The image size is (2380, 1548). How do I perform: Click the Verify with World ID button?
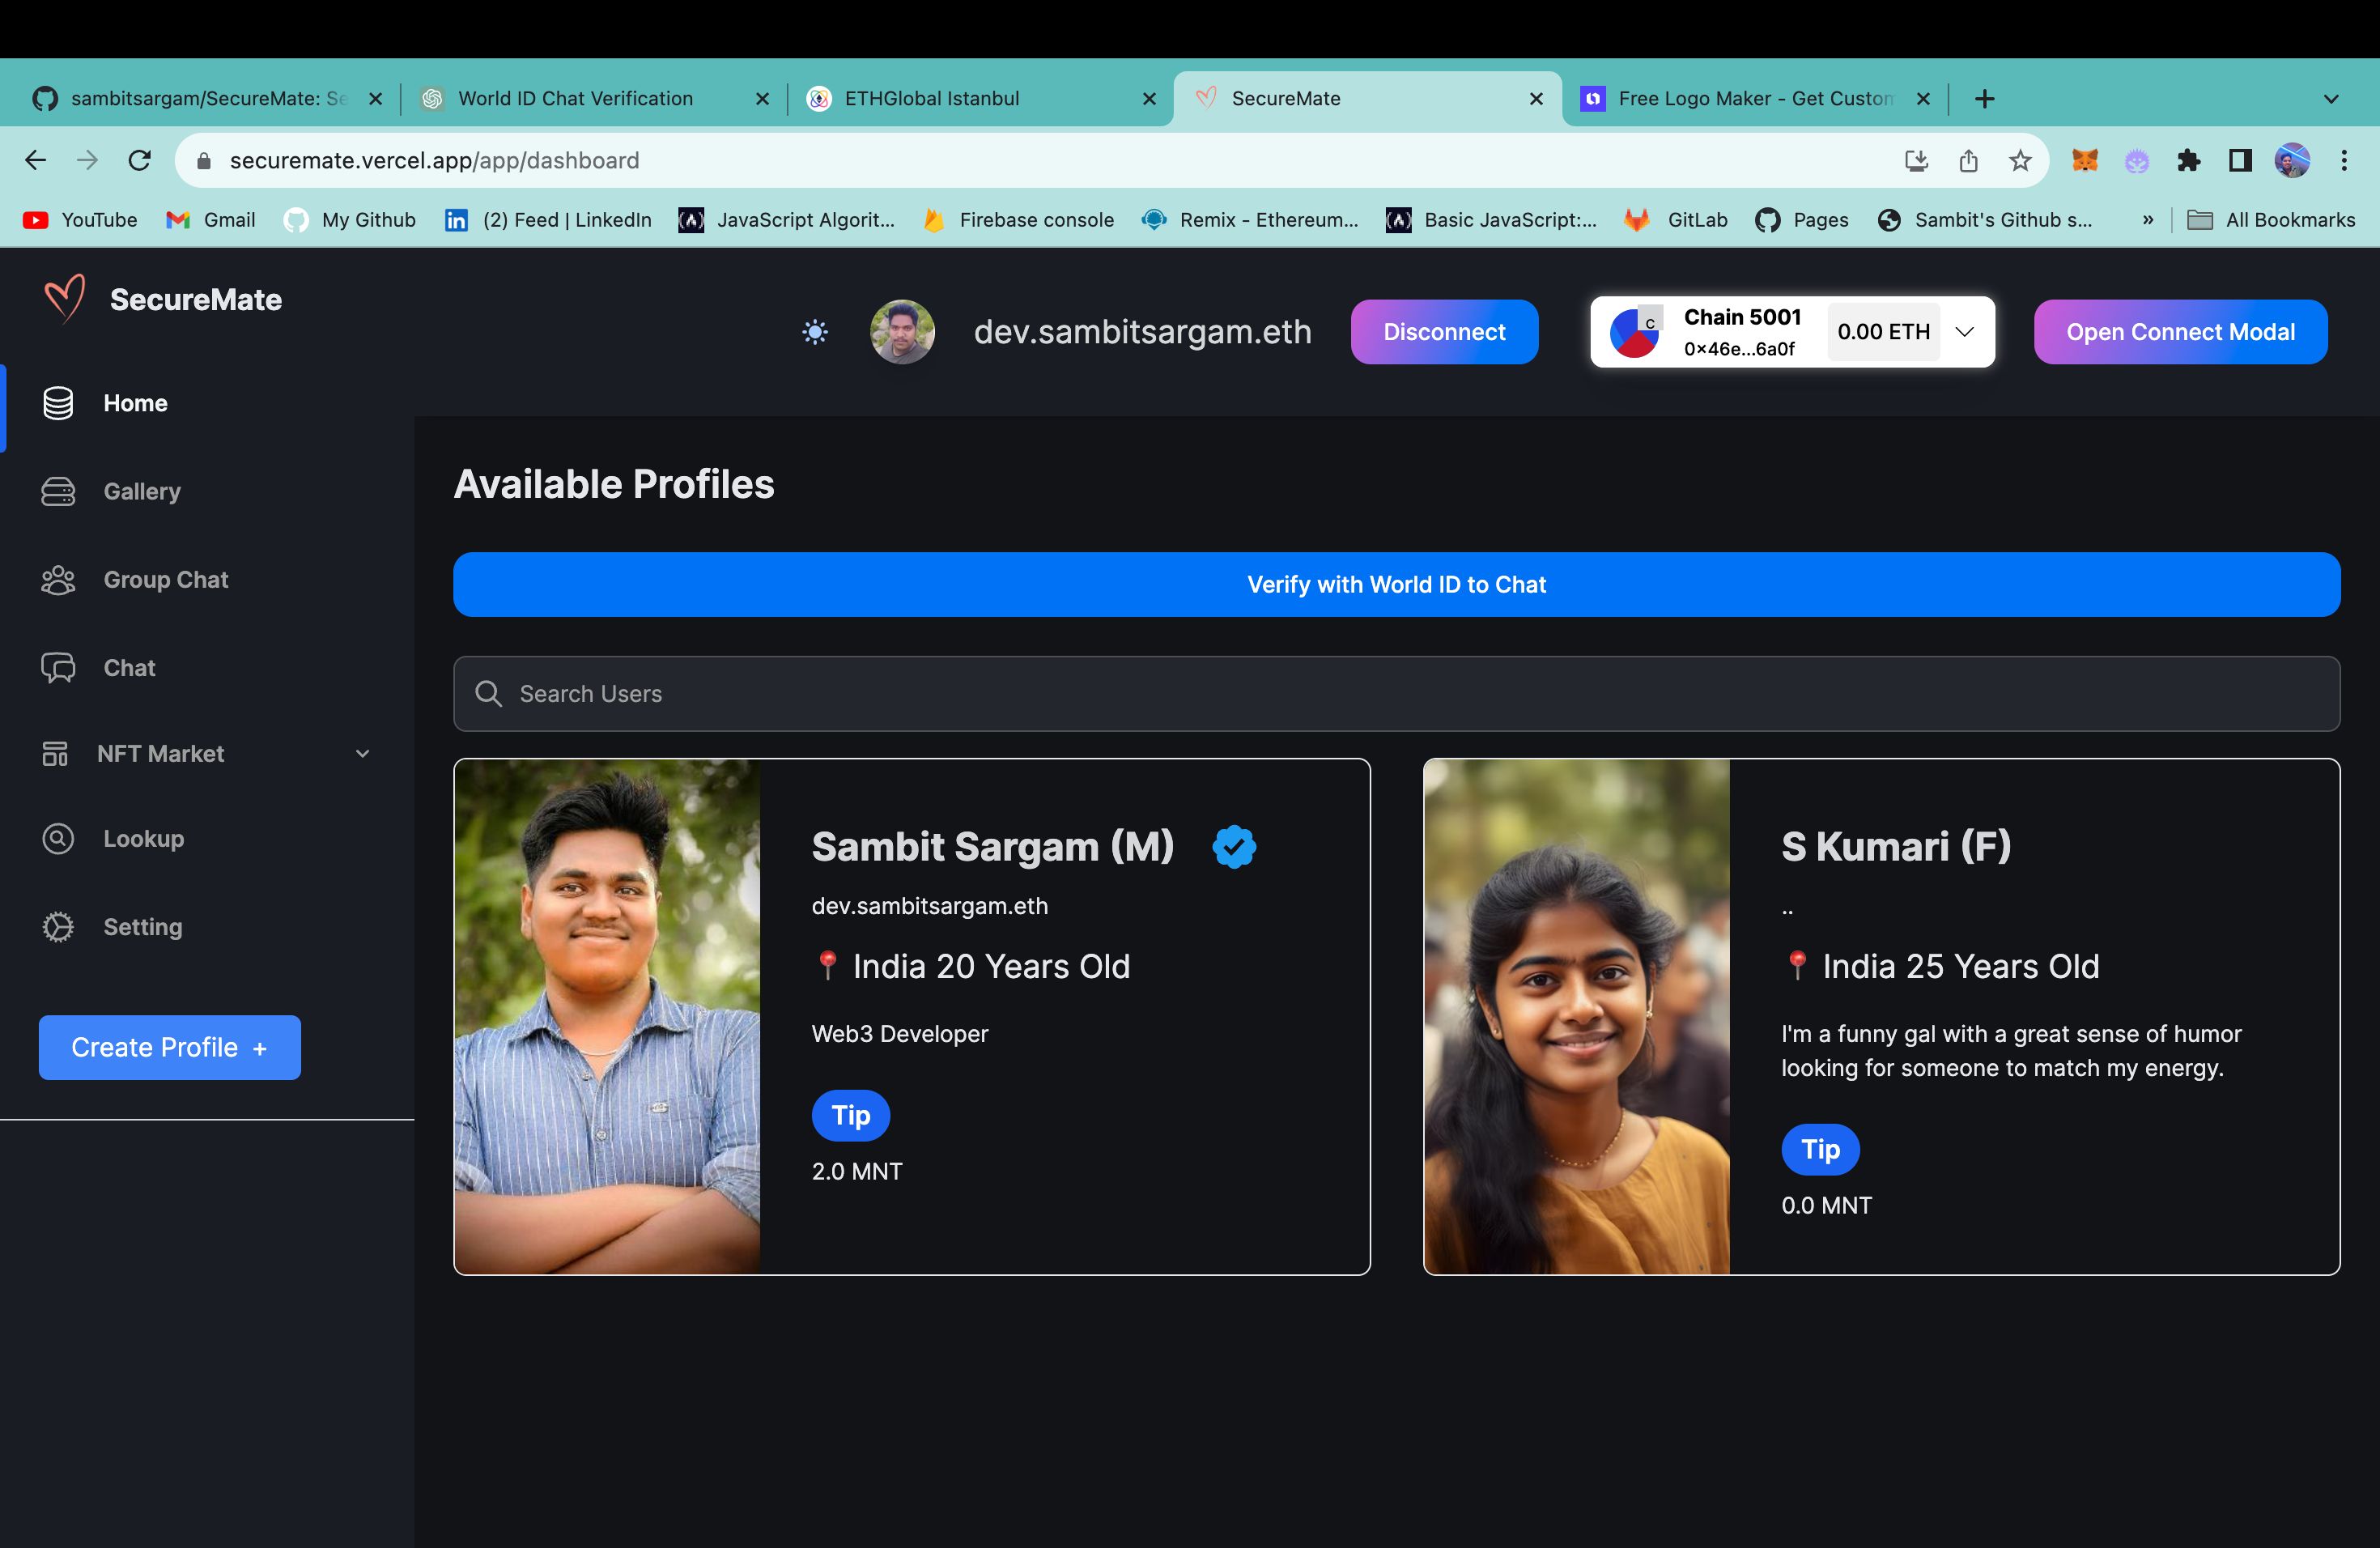(x=1396, y=583)
